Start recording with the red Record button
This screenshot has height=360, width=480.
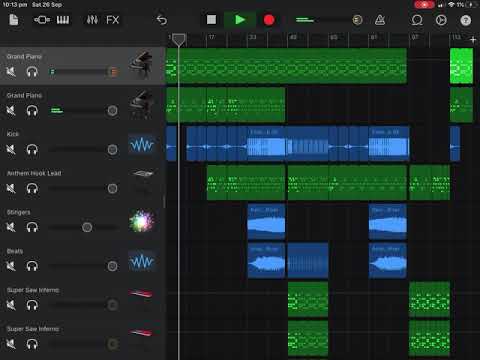[x=269, y=20]
